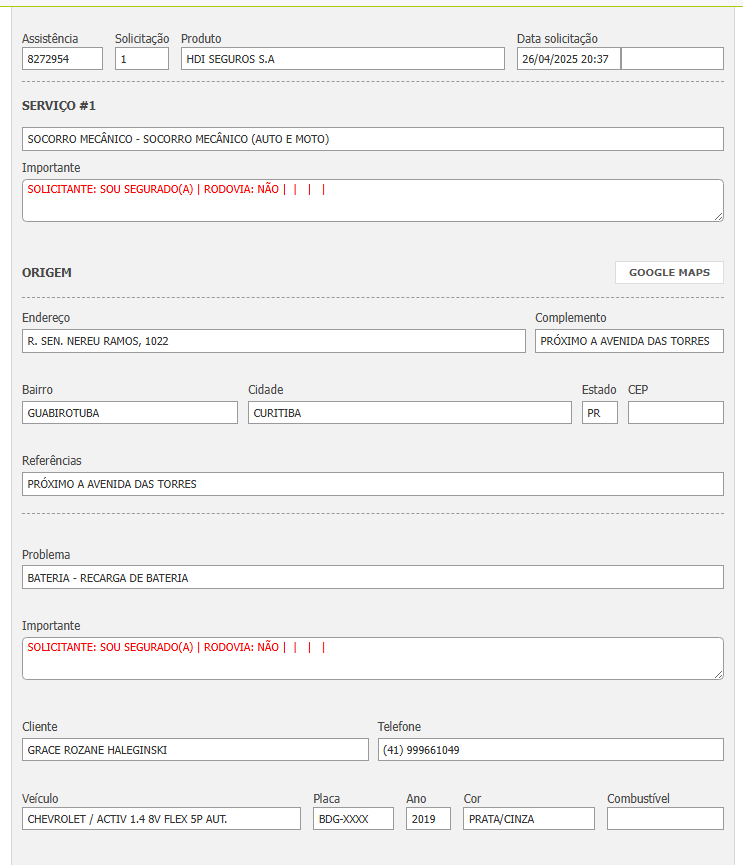Focus the Cidade field showing Curitiba
The height and width of the screenshot is (865, 743).
(410, 413)
